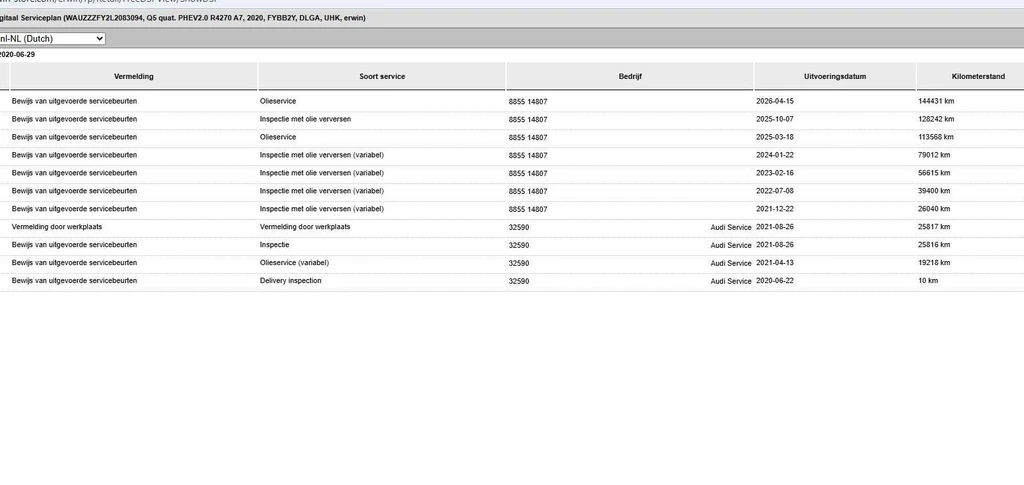Select the Bewijs van uitgevoerde servicebeurten cell dated 2026-04-15
1024x485 pixels.
pyautogui.click(x=74, y=101)
